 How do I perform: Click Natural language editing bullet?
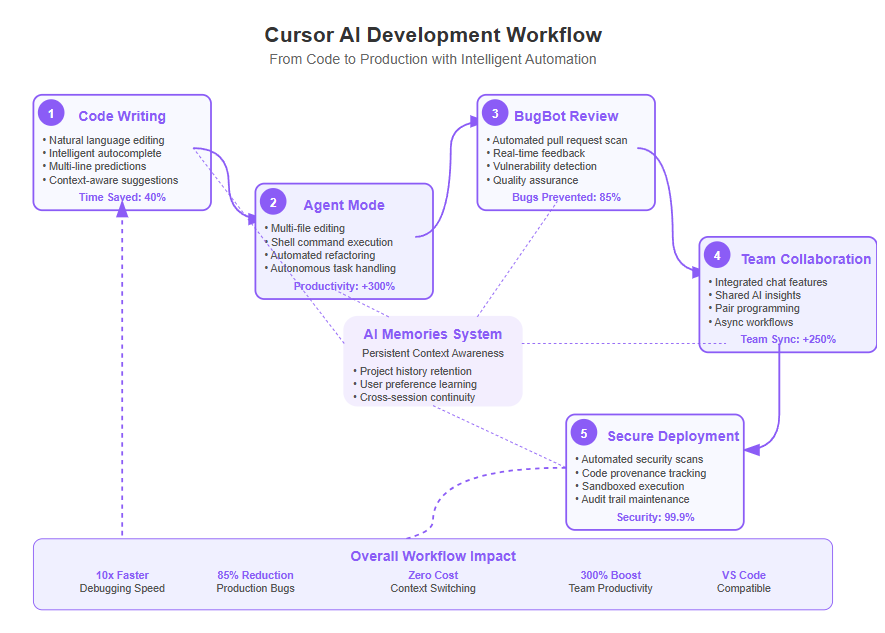coord(104,140)
